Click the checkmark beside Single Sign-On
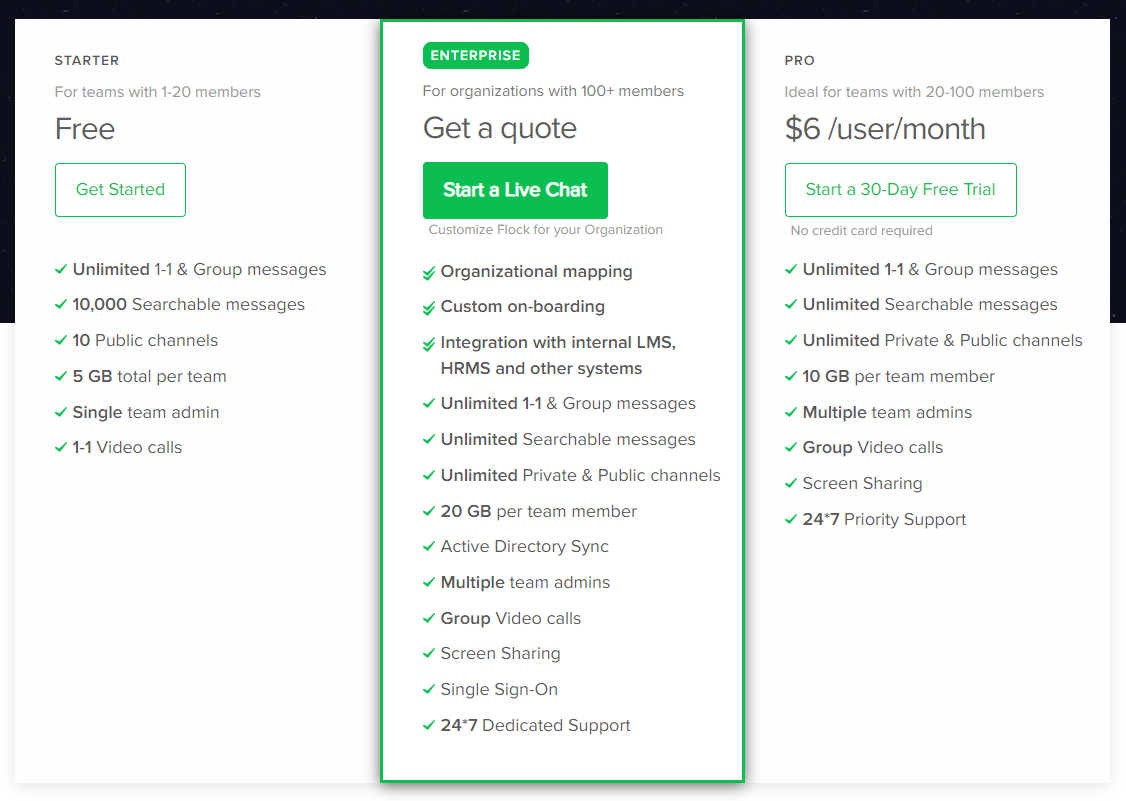Screen dimensions: 1126x801 [x=429, y=690]
